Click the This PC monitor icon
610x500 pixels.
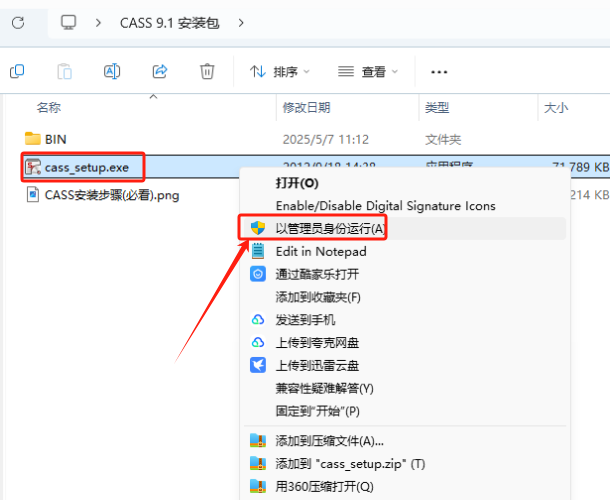pyautogui.click(x=68, y=23)
